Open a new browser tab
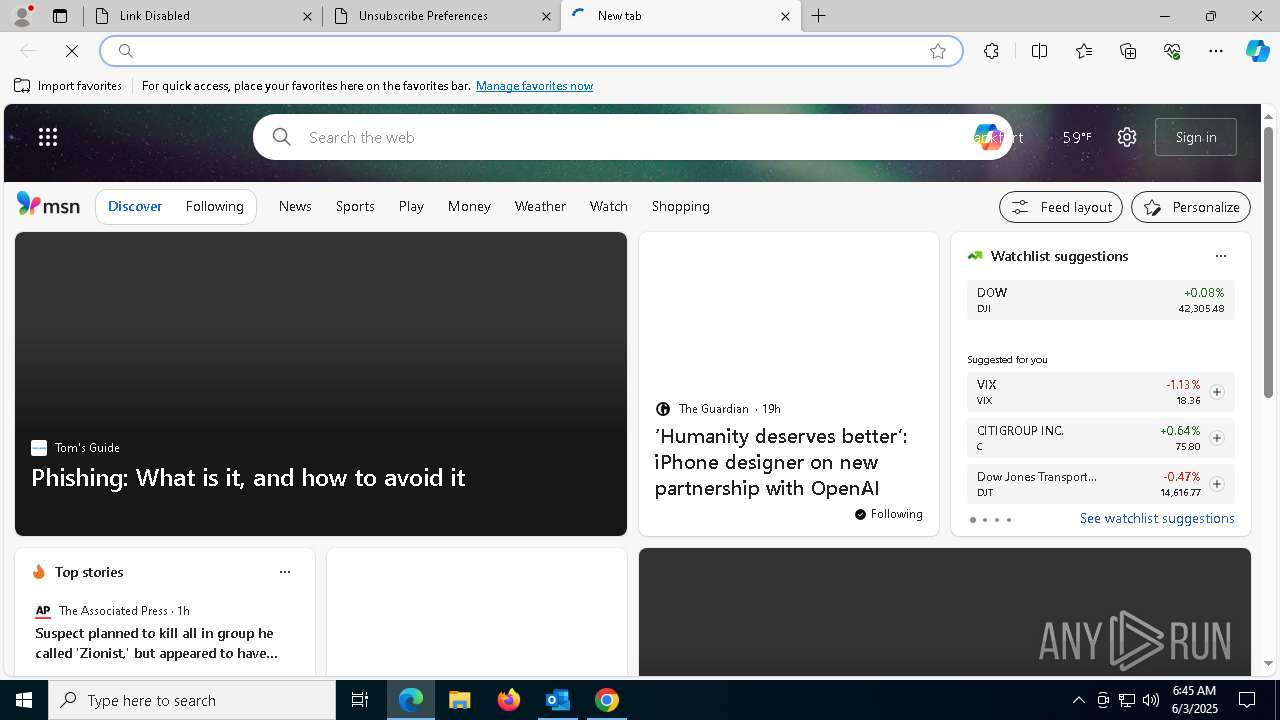The width and height of the screenshot is (1280, 720). (x=819, y=16)
